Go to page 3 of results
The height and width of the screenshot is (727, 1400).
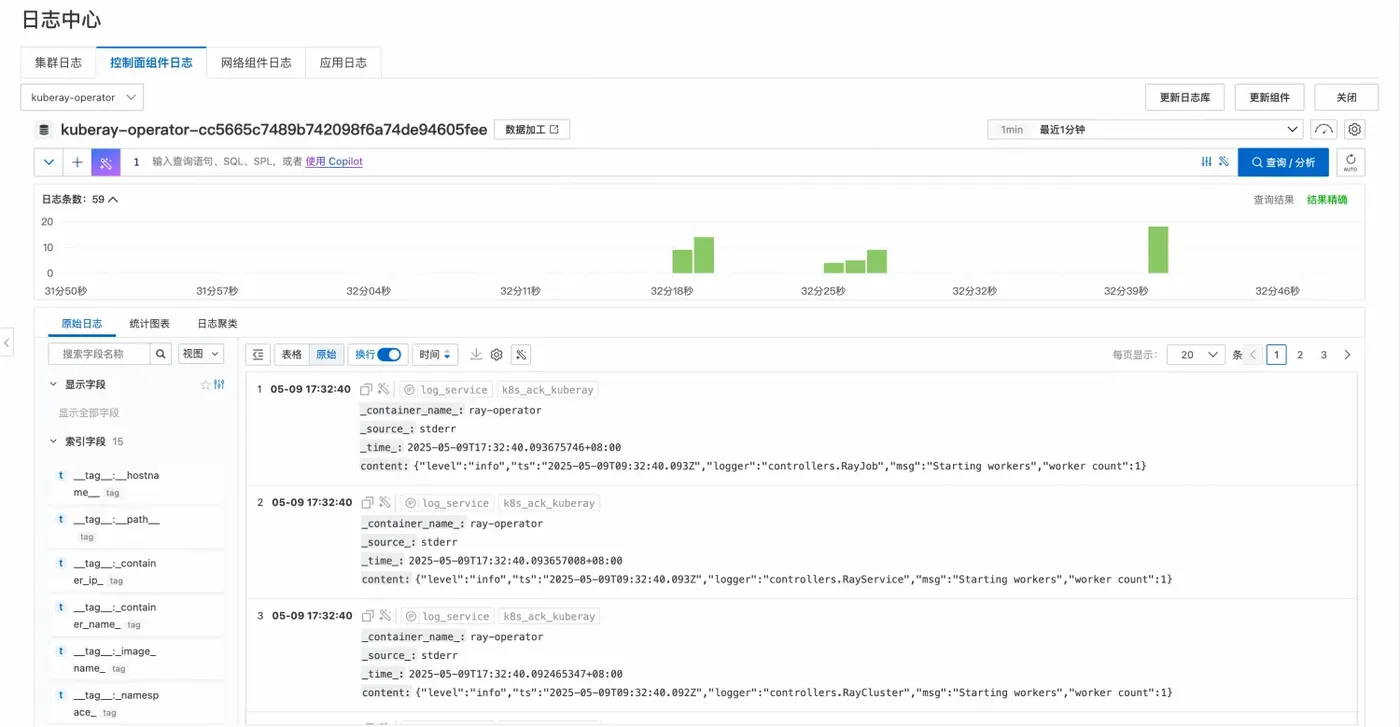click(1324, 355)
